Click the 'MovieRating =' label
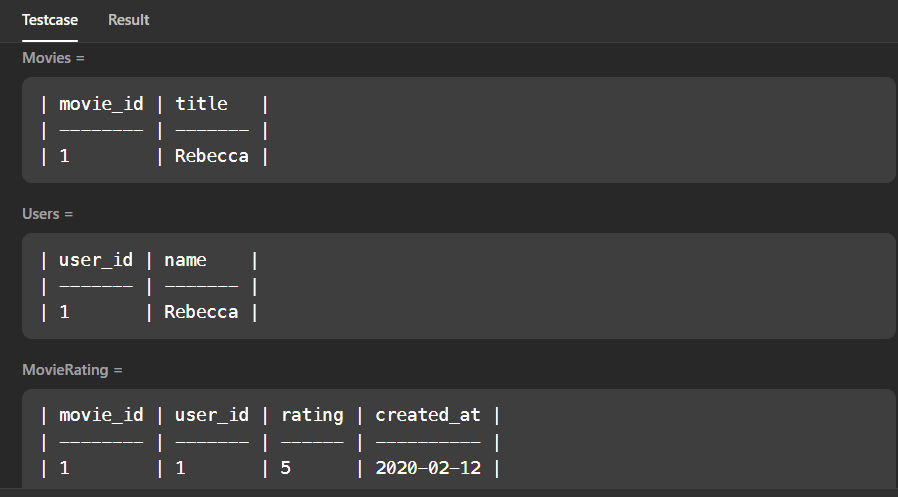Image resolution: width=898 pixels, height=497 pixels. point(72,370)
